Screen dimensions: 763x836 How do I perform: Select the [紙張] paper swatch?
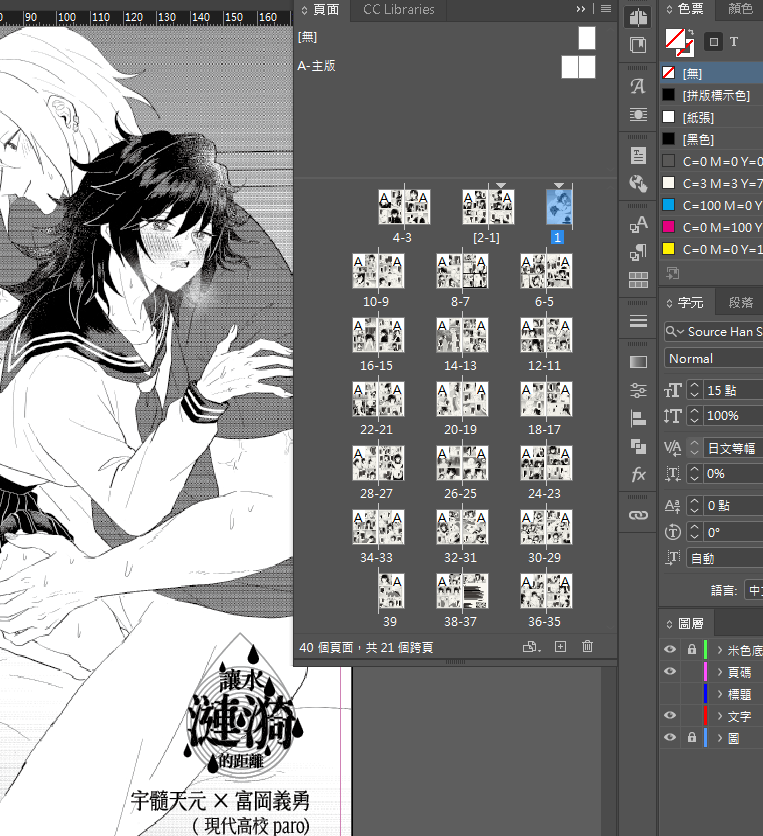click(x=712, y=117)
